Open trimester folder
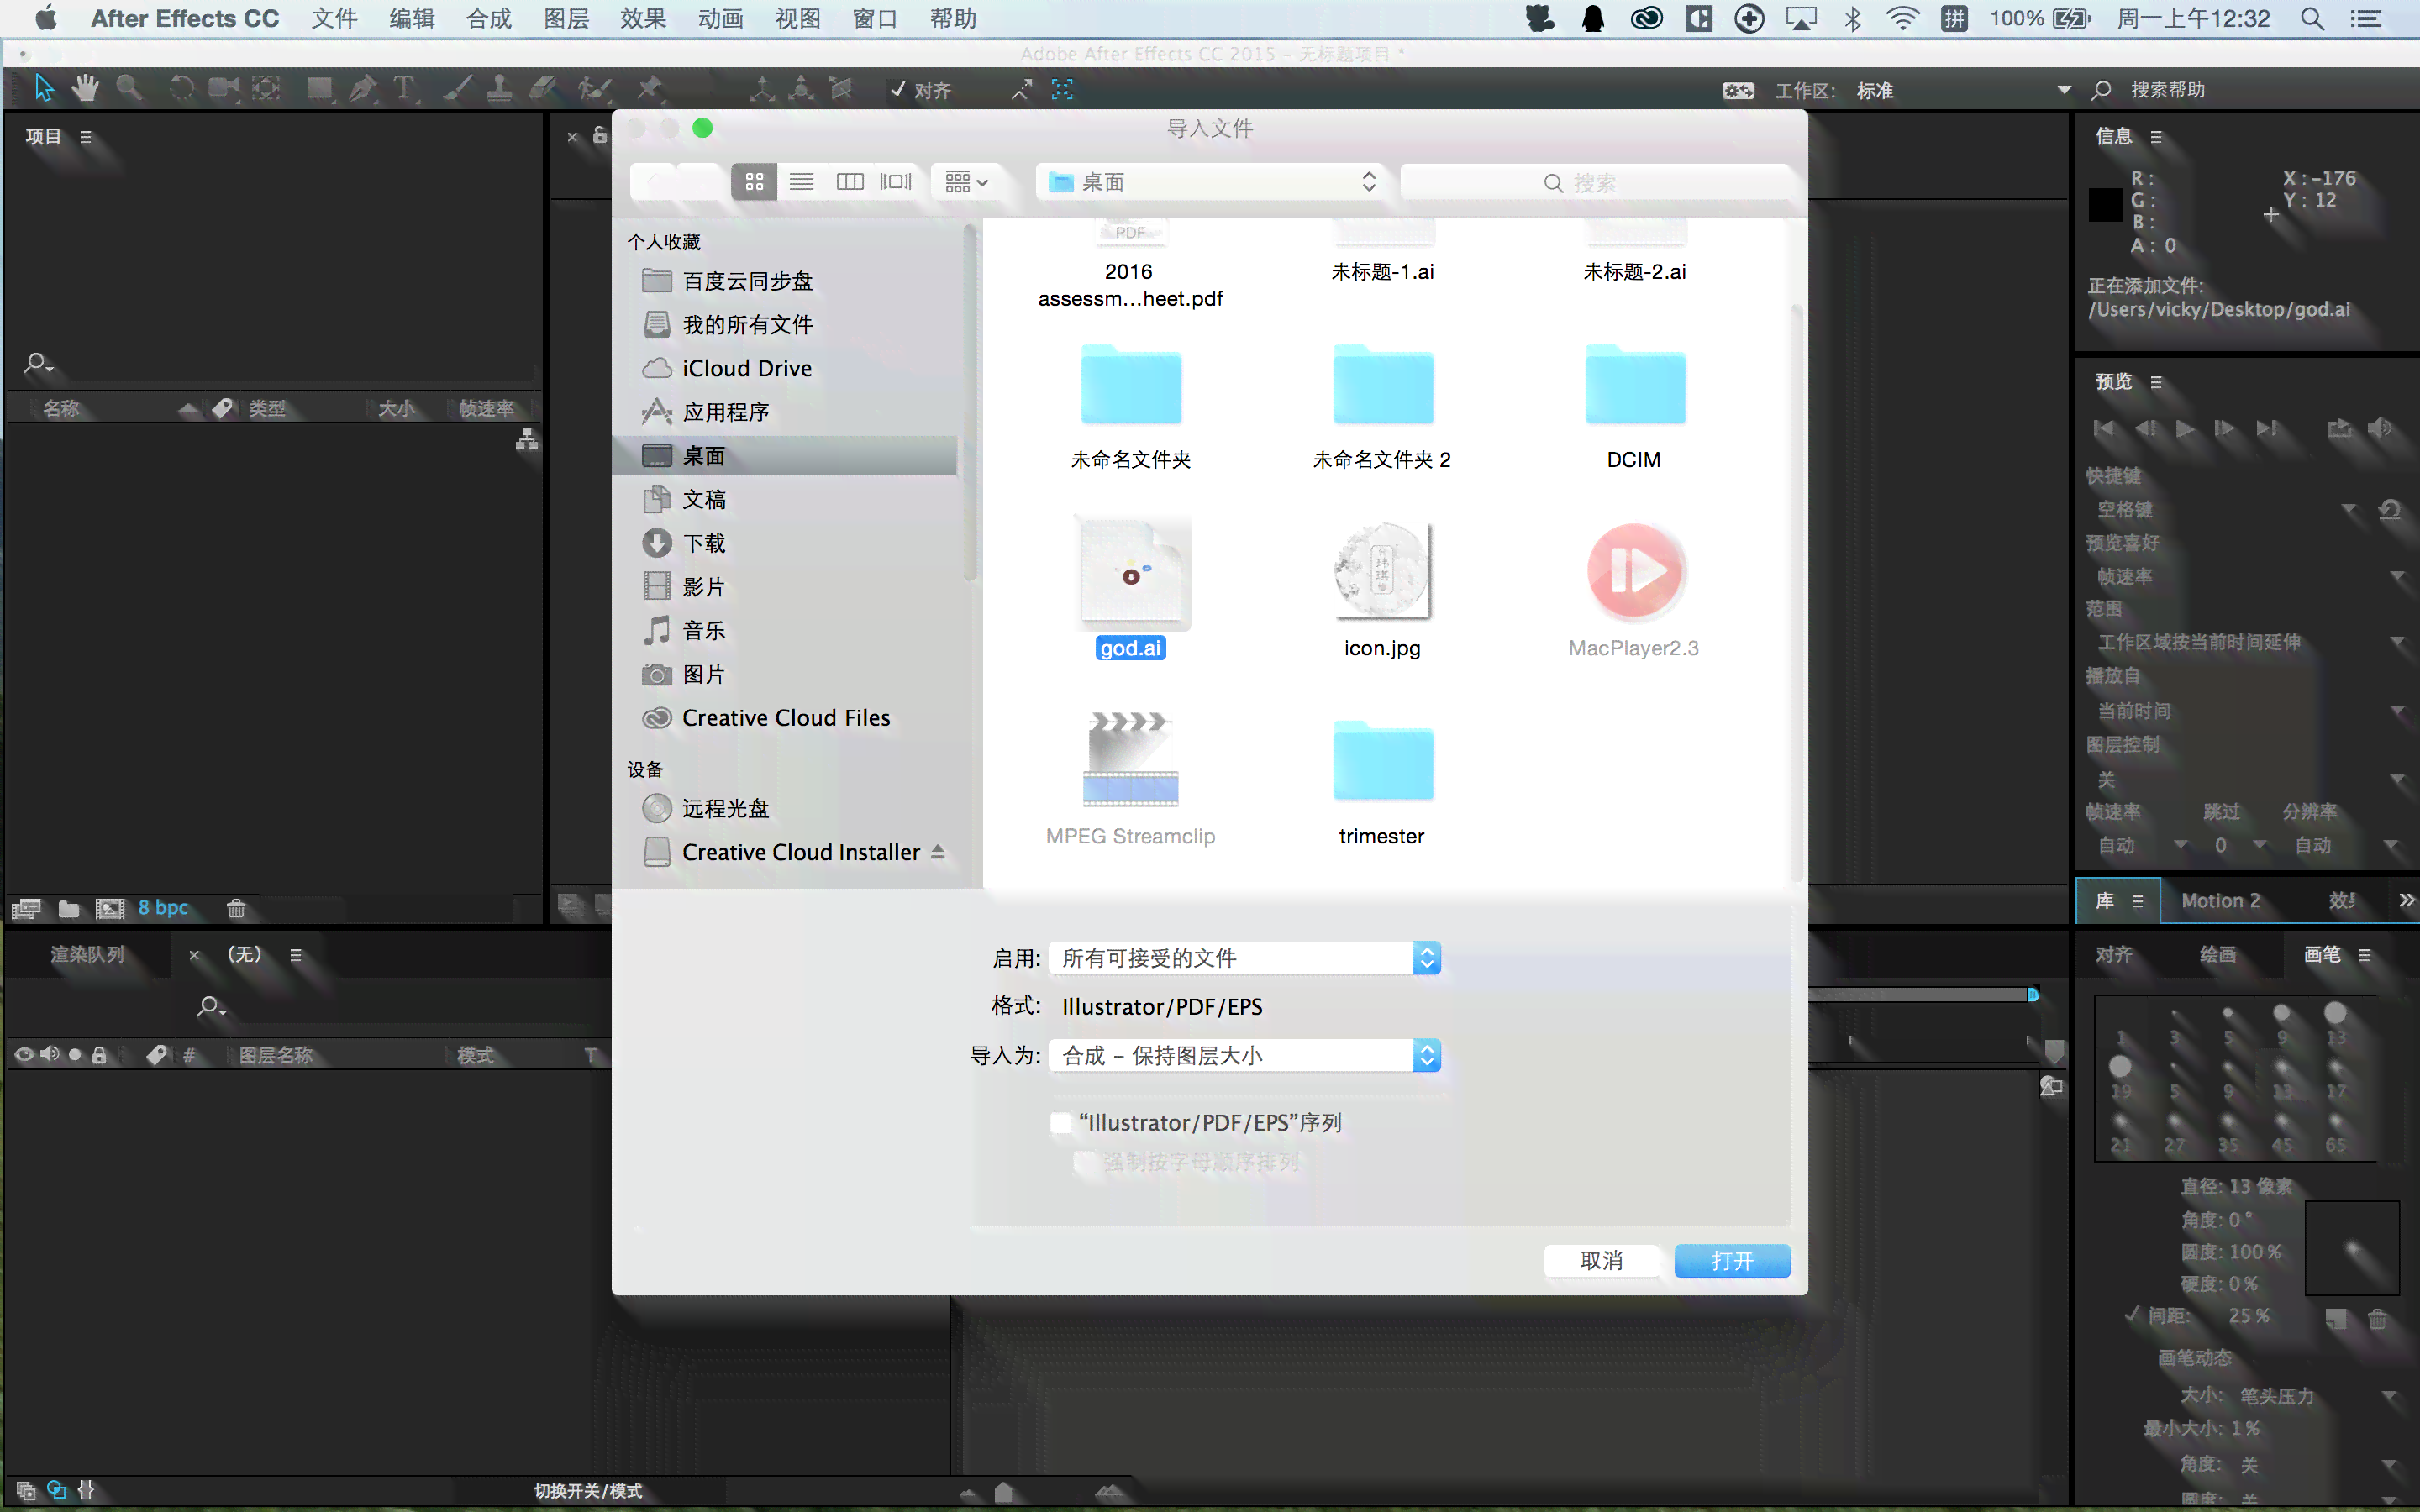This screenshot has height=1512, width=2420. coord(1383,762)
